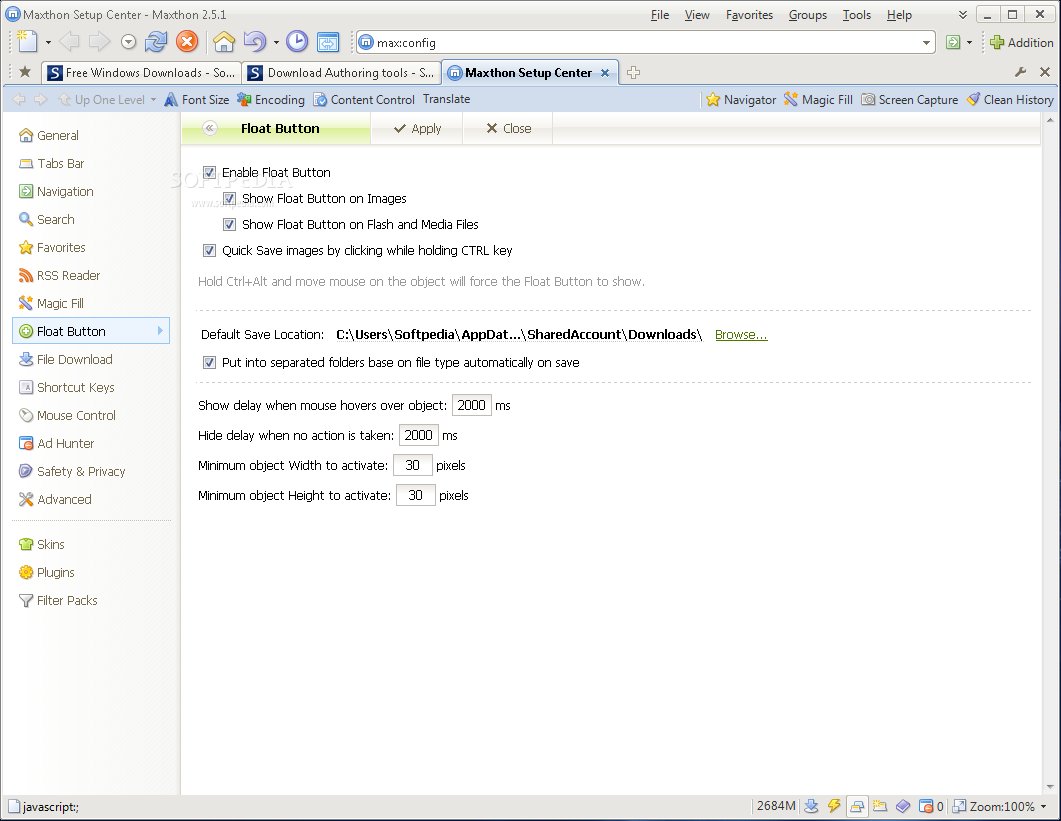
Task: Expand the undo dropdown arrow
Action: [276, 43]
